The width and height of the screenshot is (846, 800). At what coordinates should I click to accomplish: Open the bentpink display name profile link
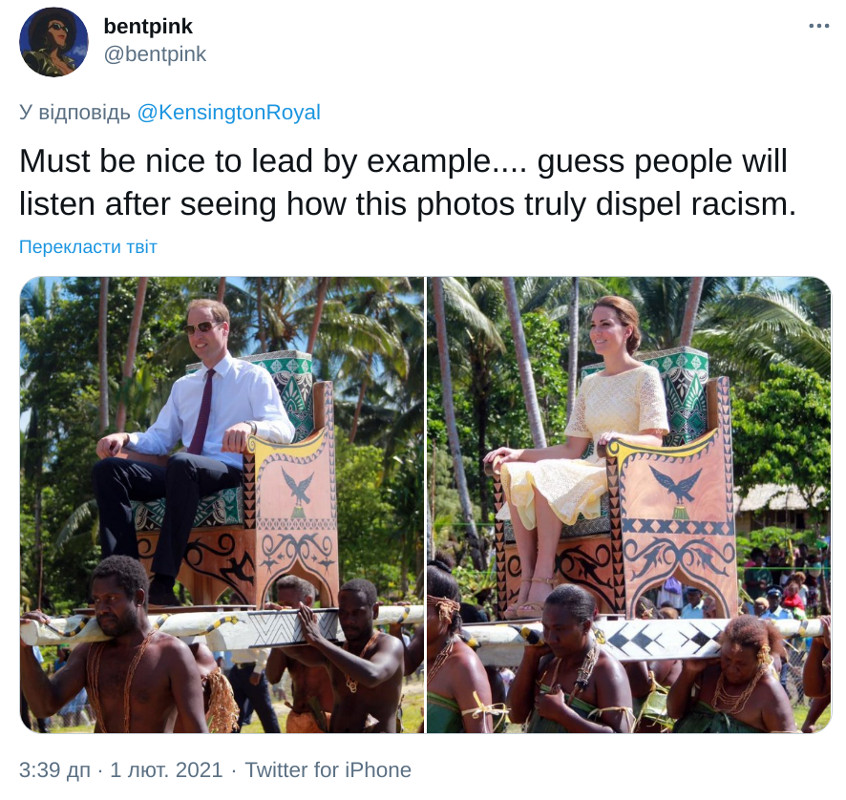tap(148, 27)
